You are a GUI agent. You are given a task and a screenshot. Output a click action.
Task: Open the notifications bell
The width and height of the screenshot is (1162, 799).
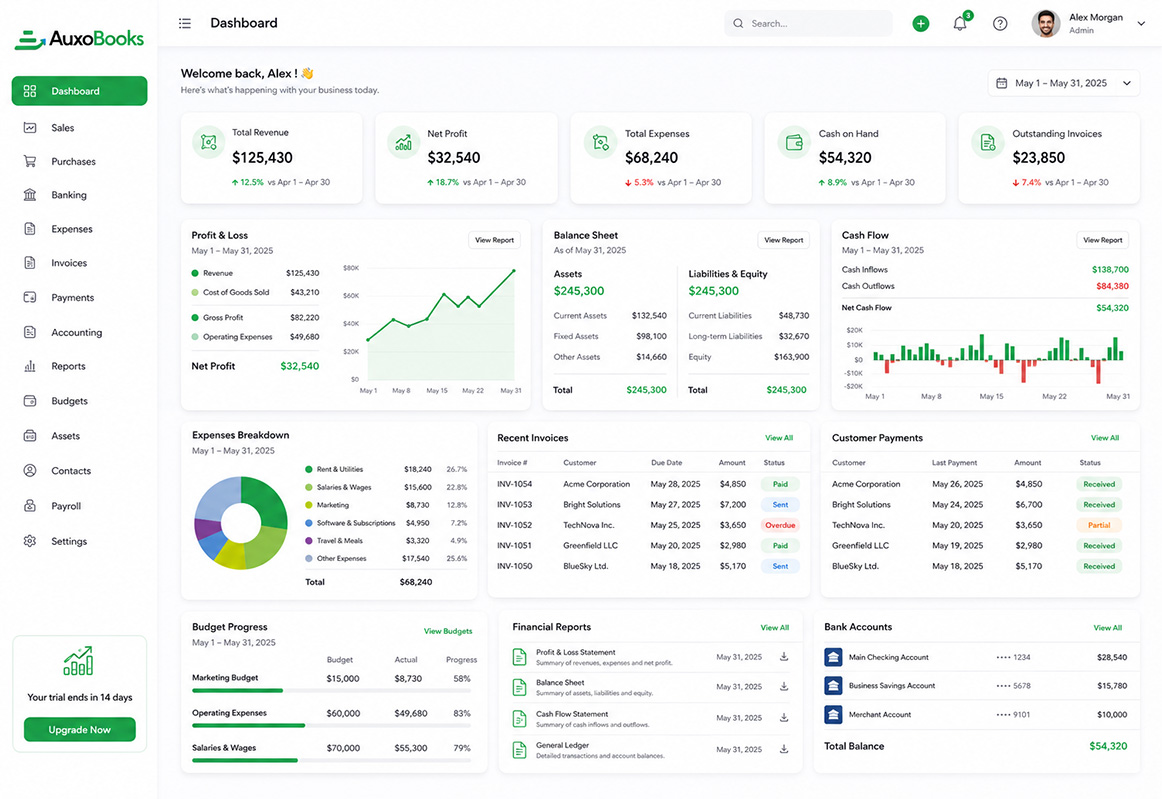(960, 24)
